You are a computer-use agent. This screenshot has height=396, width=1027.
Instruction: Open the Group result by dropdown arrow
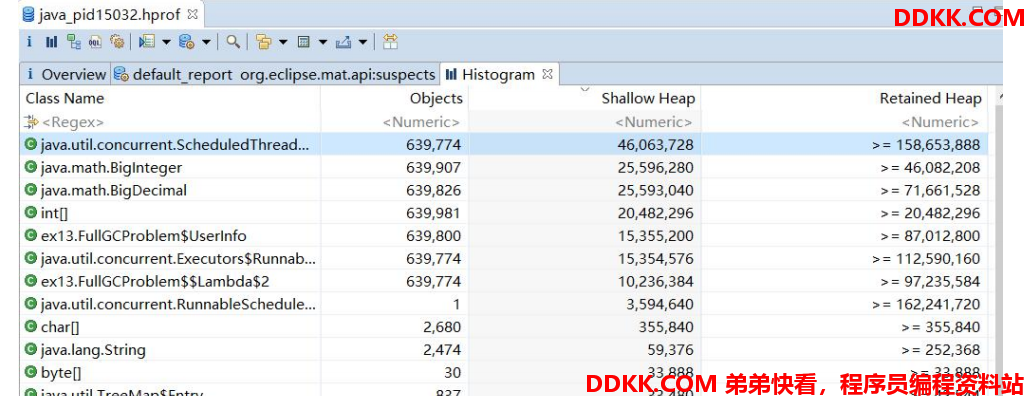point(283,43)
